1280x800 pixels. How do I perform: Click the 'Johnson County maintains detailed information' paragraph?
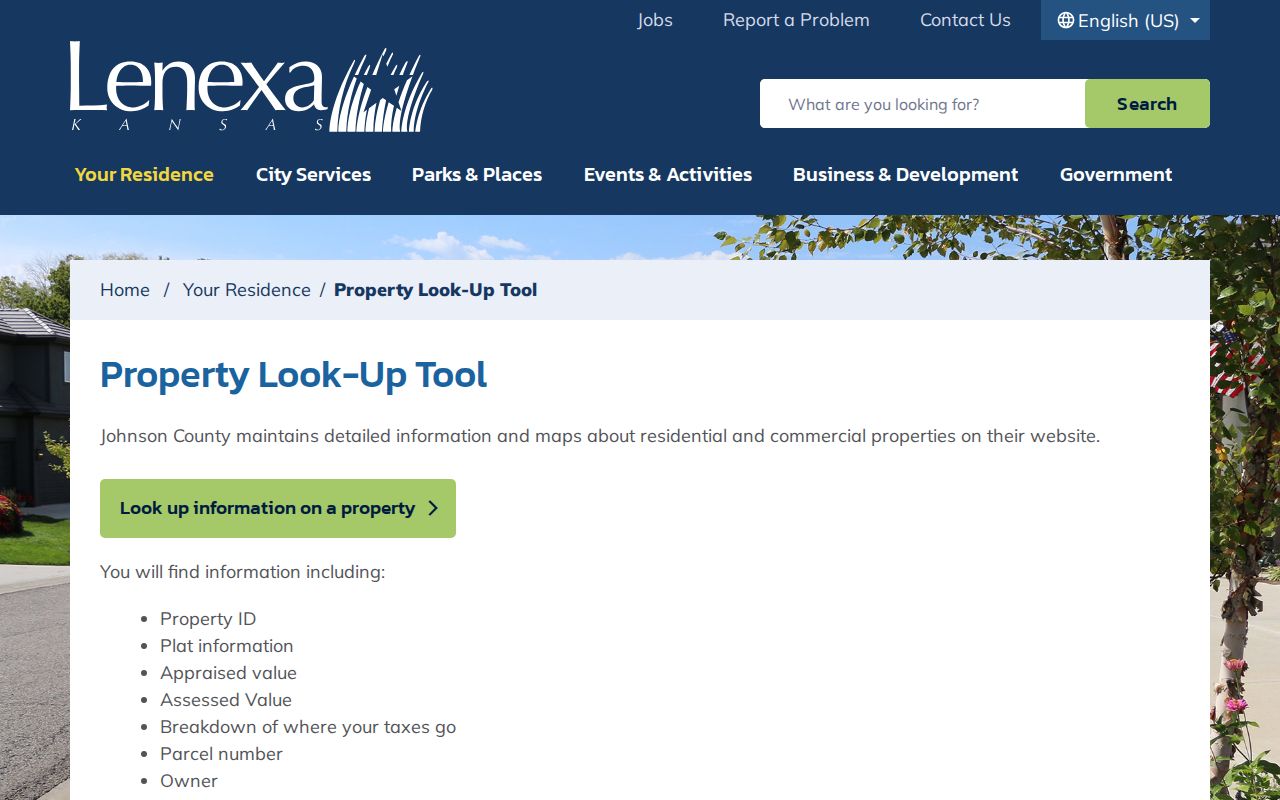(600, 436)
